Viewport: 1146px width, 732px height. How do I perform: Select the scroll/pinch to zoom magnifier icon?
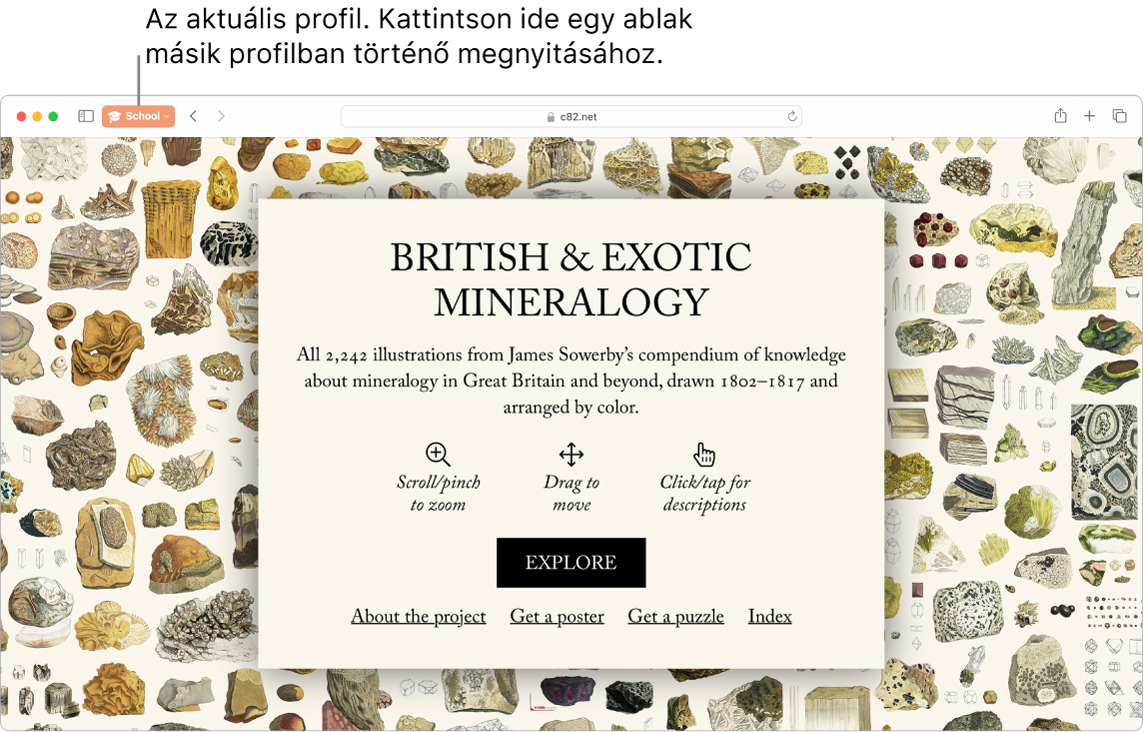coord(437,453)
